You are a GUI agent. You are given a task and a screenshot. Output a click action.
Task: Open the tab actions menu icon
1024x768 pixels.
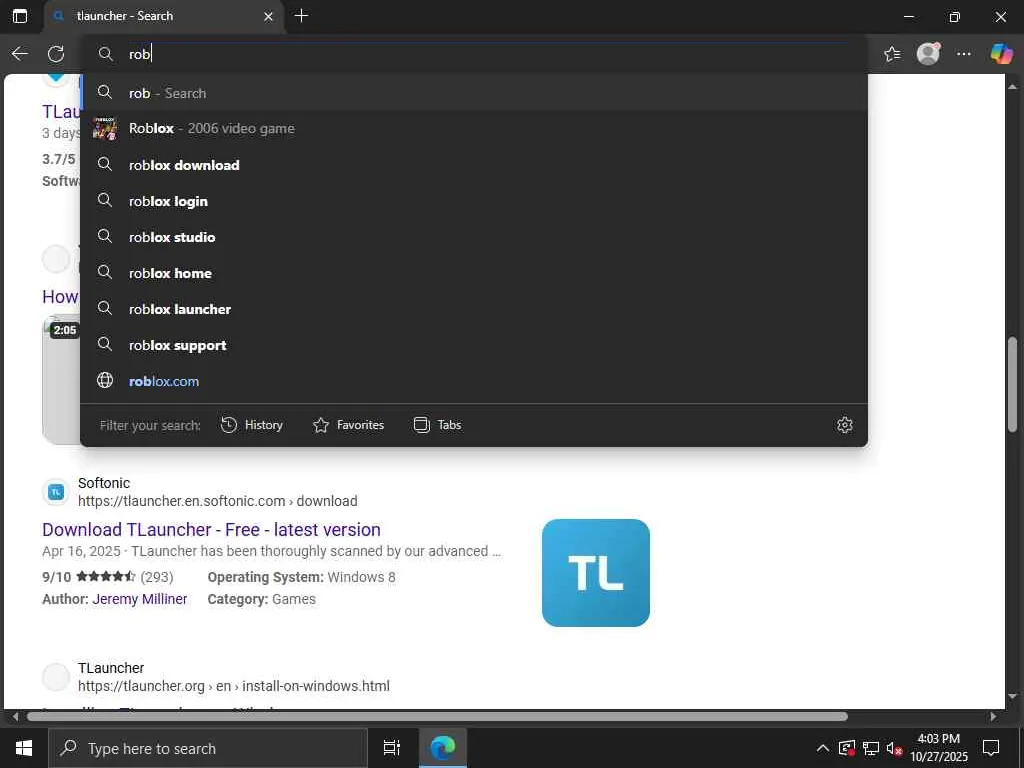[x=20, y=16]
